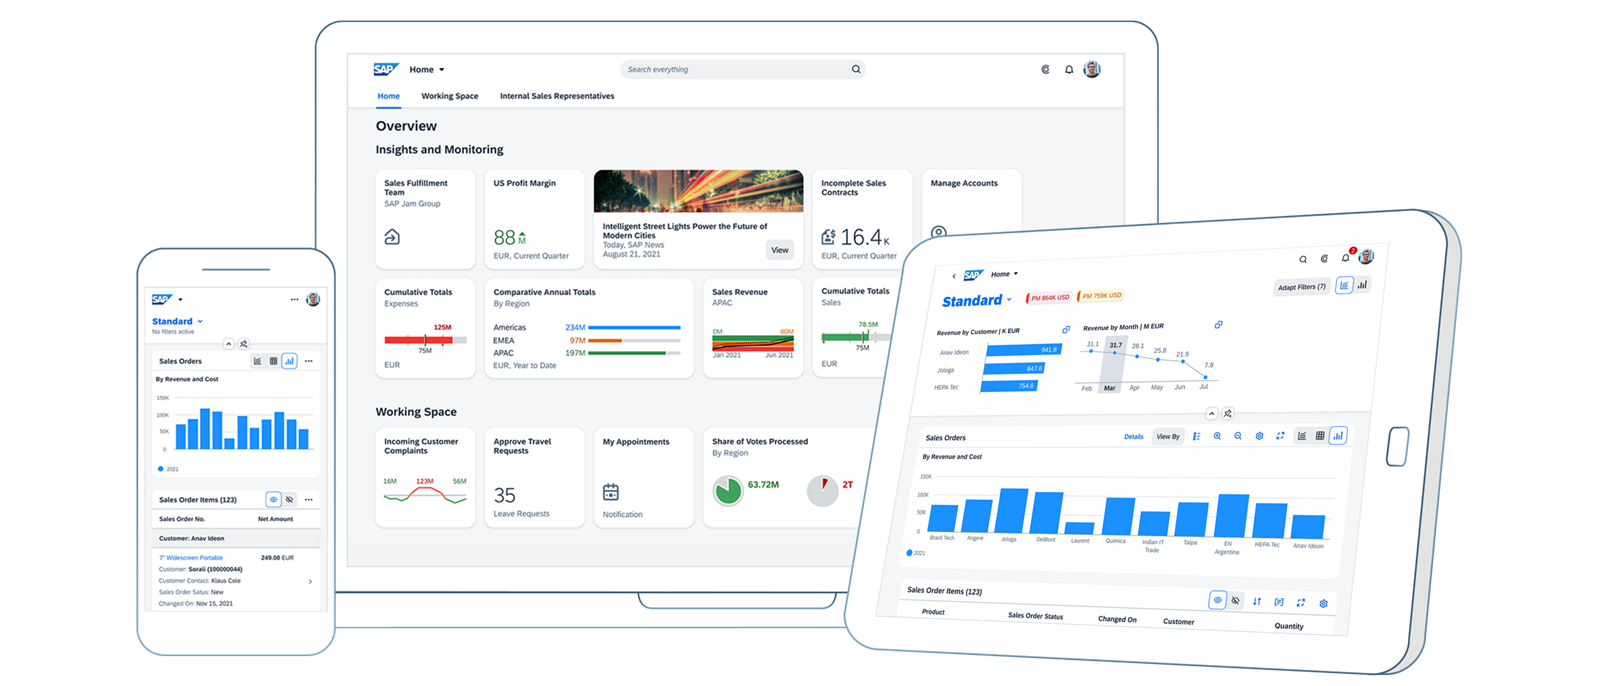Open Sales Fulfillment Team Jam group icon
Screen dimensions: 1600x686
(392, 237)
